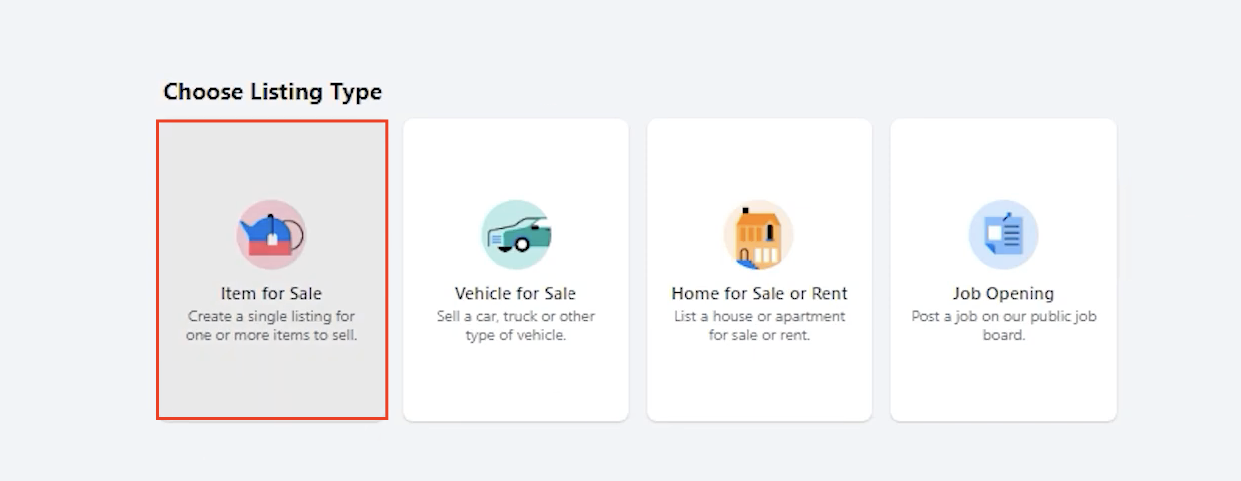Select the Vehicle for Sale title
Image resolution: width=1241 pixels, height=481 pixels.
coord(516,294)
